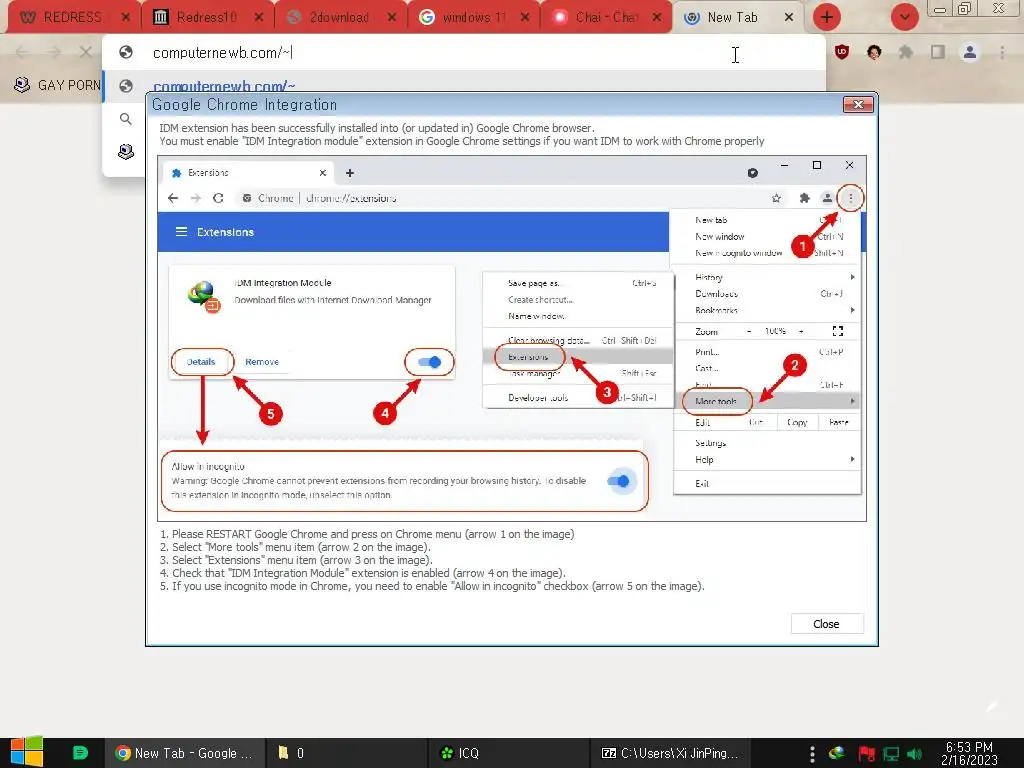This screenshot has width=1024, height=768.
Task: Click the red flag tray icon
Action: click(867, 754)
